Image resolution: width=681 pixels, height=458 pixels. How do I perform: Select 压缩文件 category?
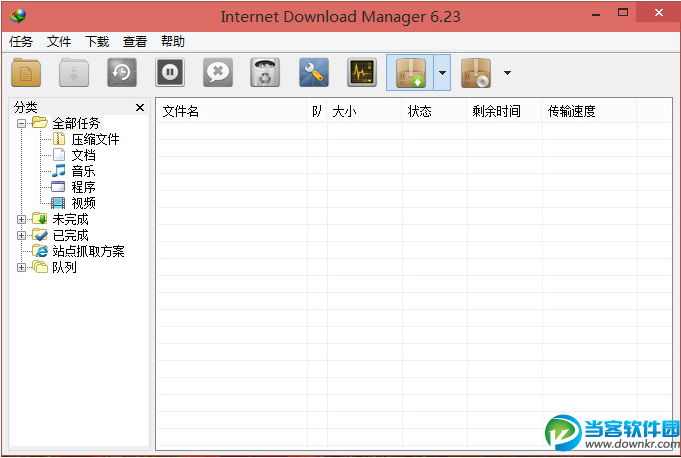pyautogui.click(x=95, y=139)
